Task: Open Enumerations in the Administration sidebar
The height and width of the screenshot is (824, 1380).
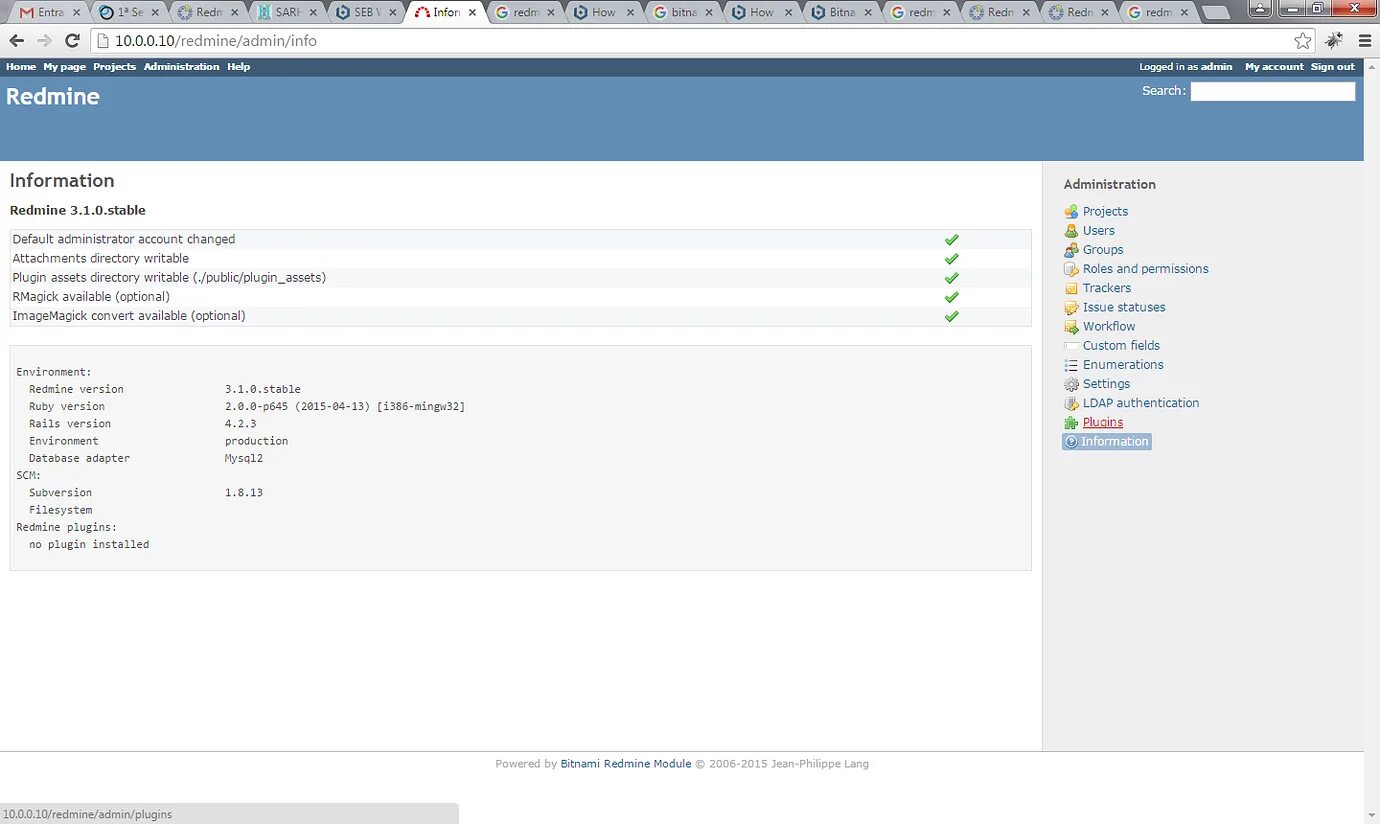Action: 1123,364
